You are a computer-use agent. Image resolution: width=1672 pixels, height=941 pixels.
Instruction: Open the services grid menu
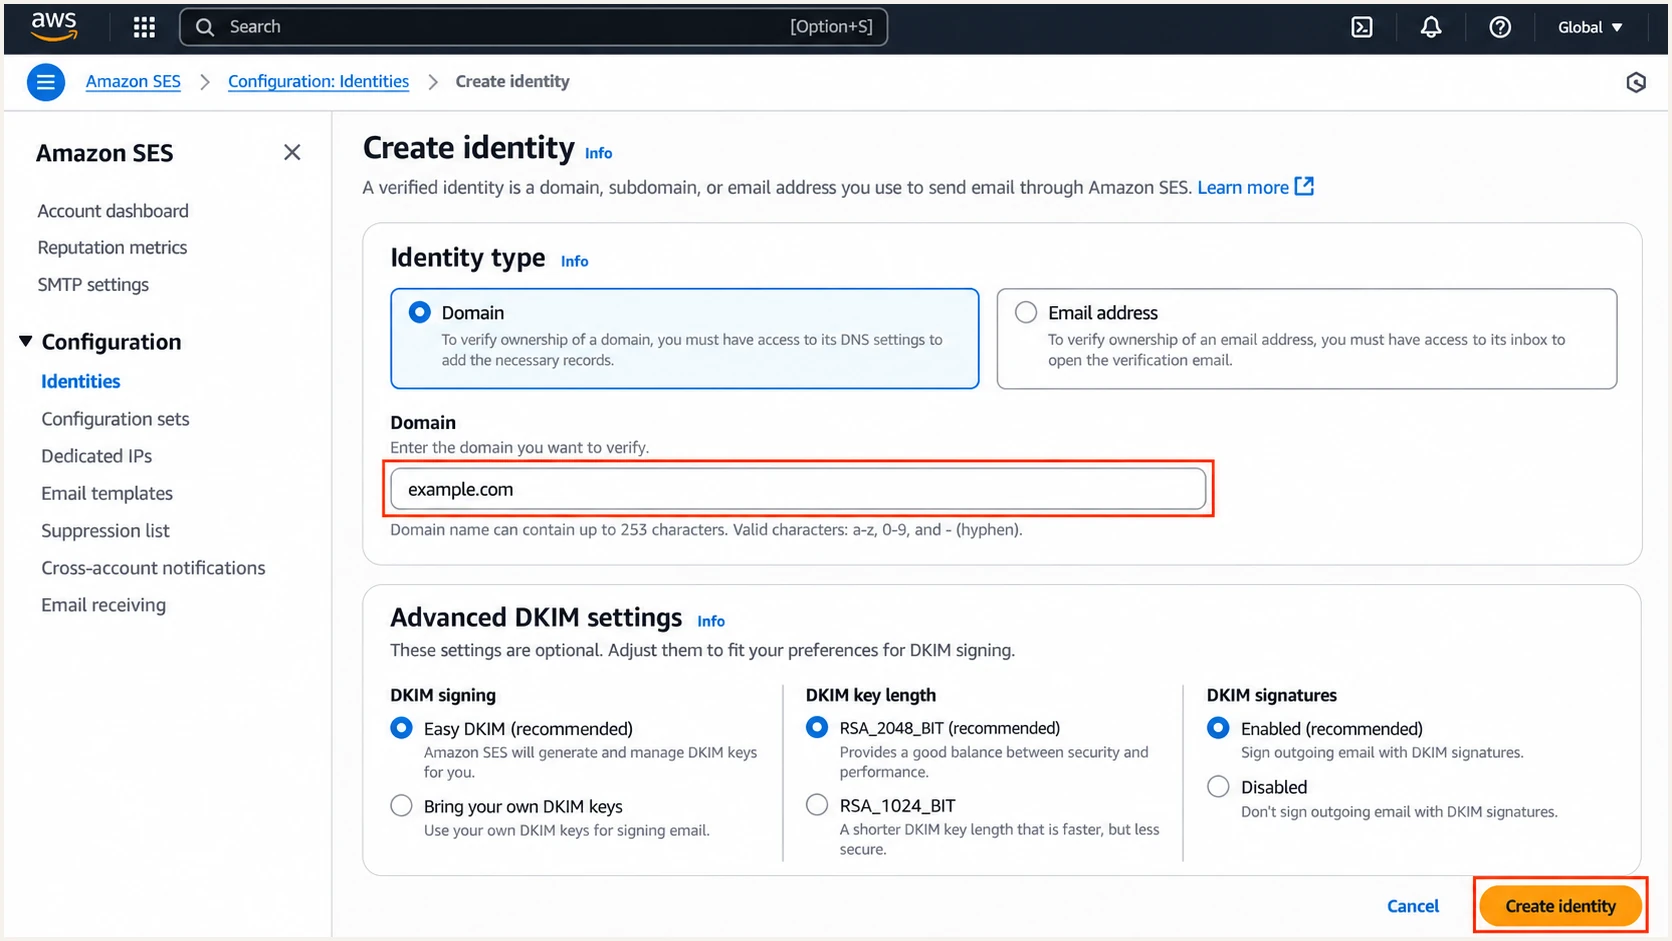pyautogui.click(x=144, y=27)
